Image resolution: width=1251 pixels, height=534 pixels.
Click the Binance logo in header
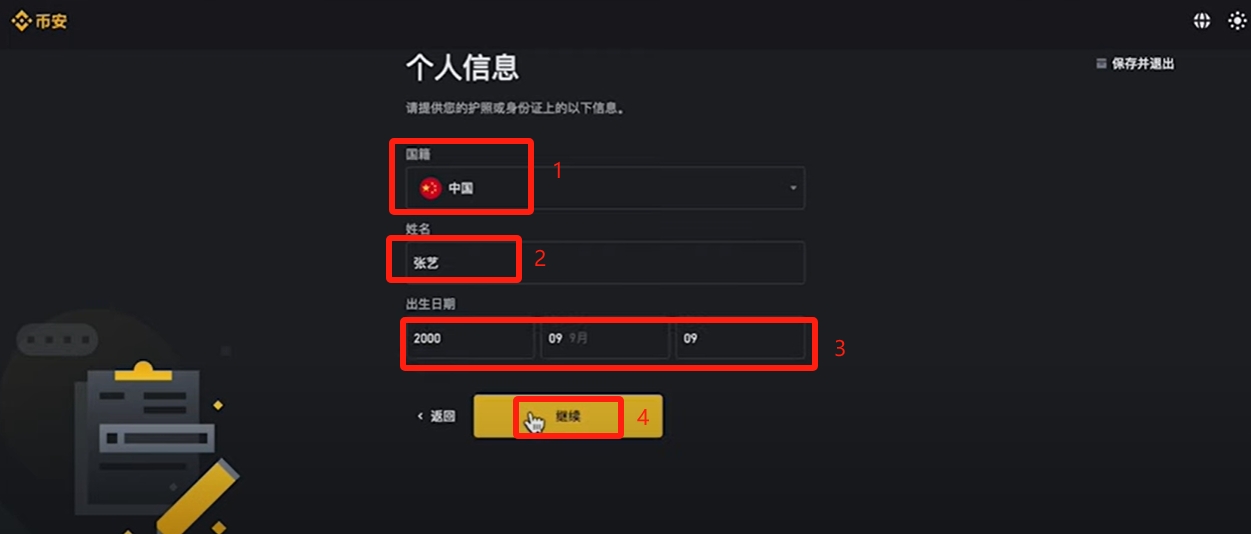point(40,20)
